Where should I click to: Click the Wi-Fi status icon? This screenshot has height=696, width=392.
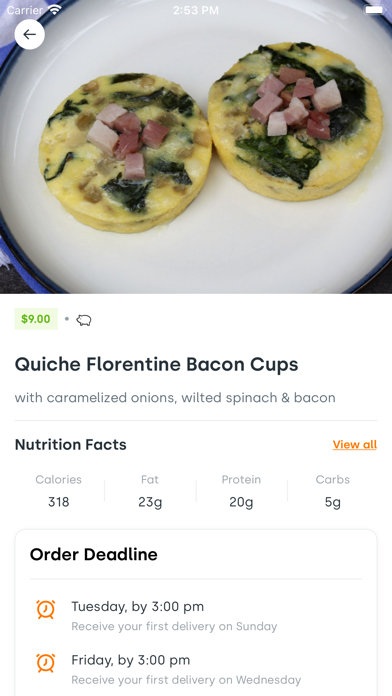(55, 10)
